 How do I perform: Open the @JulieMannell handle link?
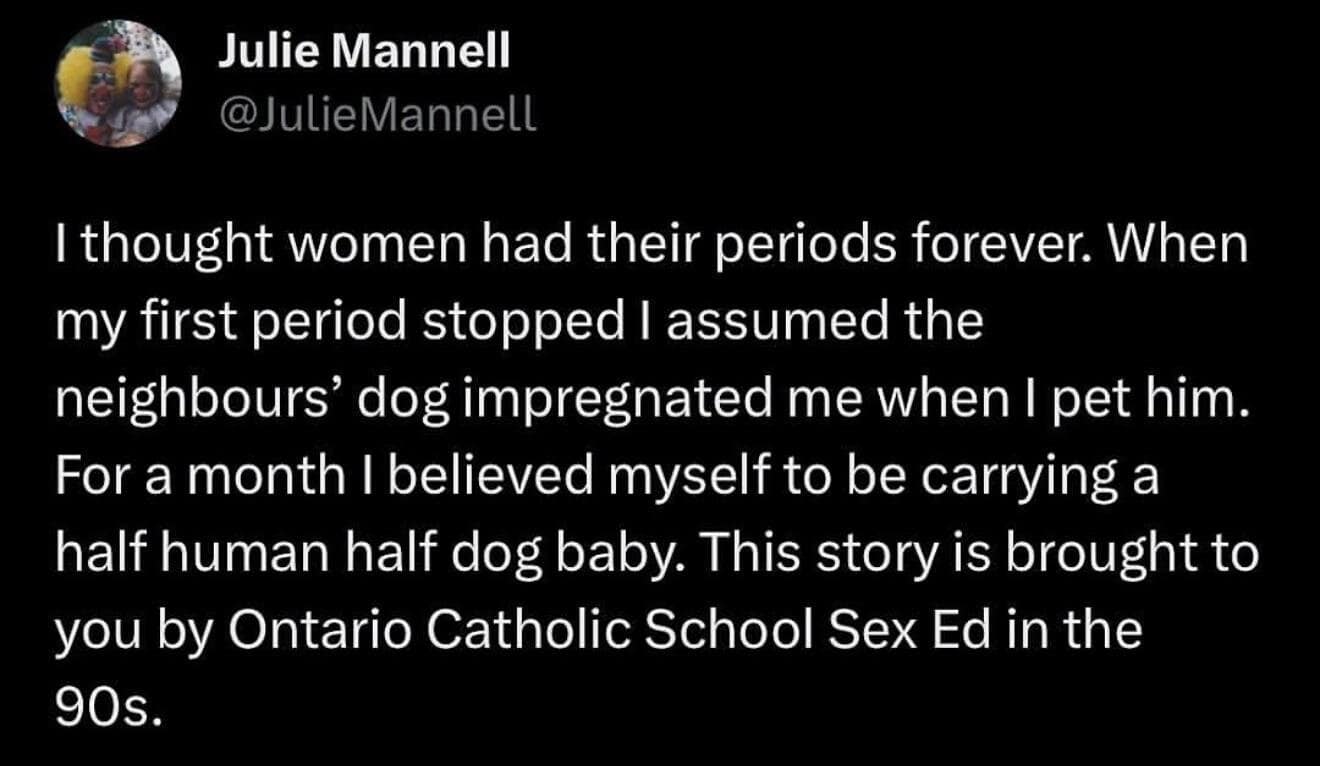click(x=378, y=117)
